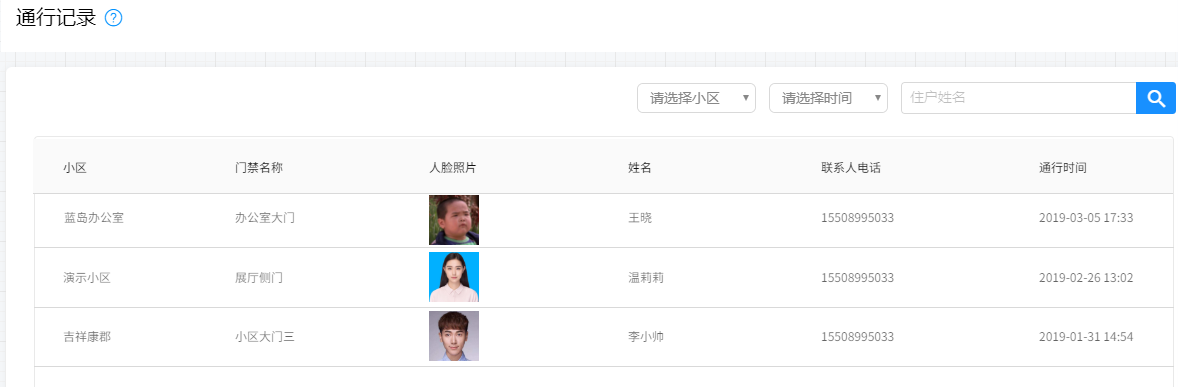Click the blue help question mark icon
The image size is (1178, 387).
113,18
